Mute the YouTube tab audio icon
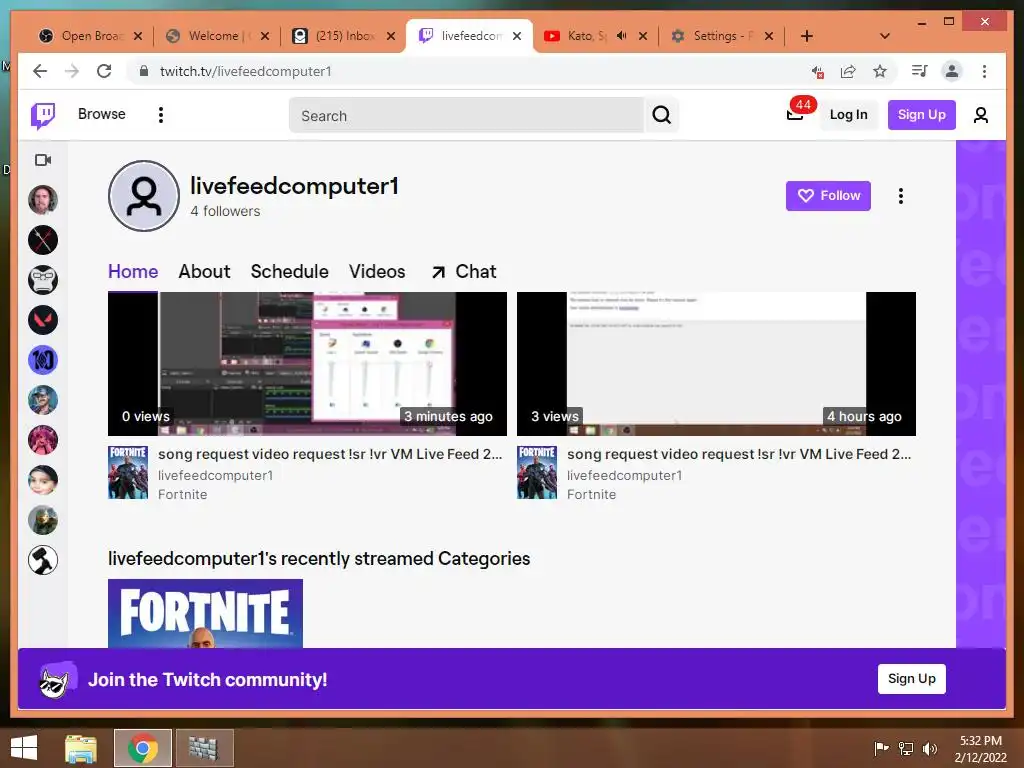This screenshot has height=768, width=1024. 622,36
